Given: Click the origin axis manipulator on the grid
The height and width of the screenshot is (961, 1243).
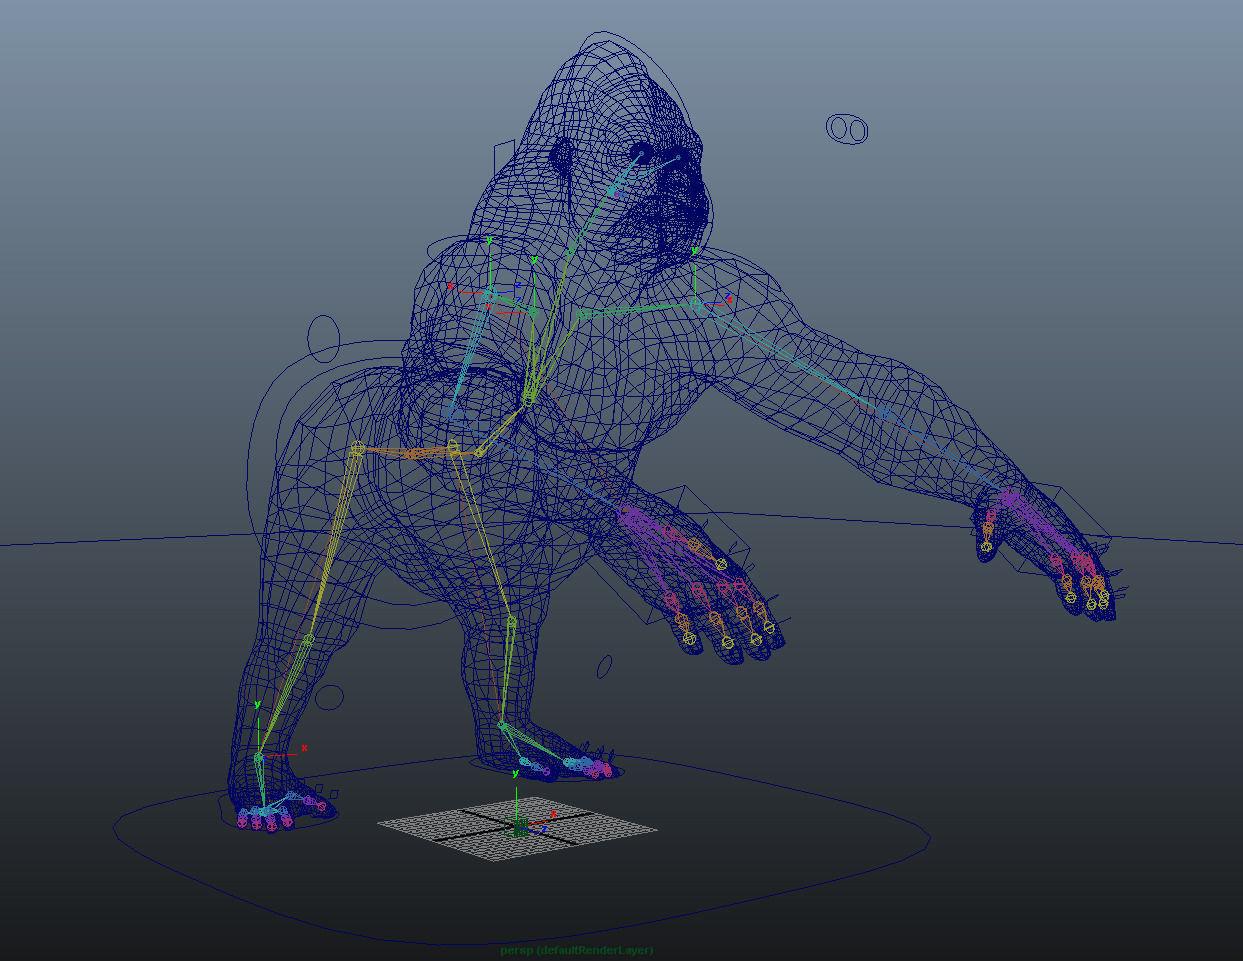Looking at the screenshot, I should point(518,826).
